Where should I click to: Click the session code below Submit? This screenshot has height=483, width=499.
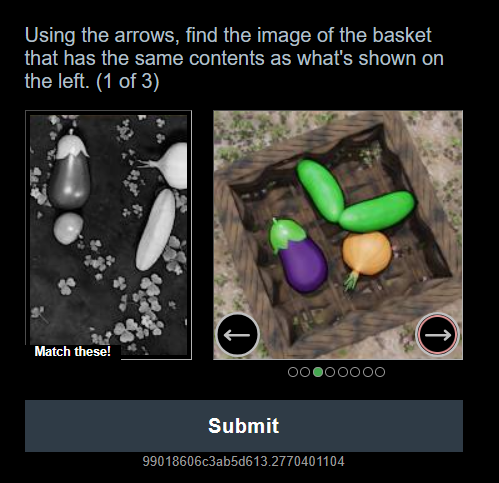tap(243, 461)
